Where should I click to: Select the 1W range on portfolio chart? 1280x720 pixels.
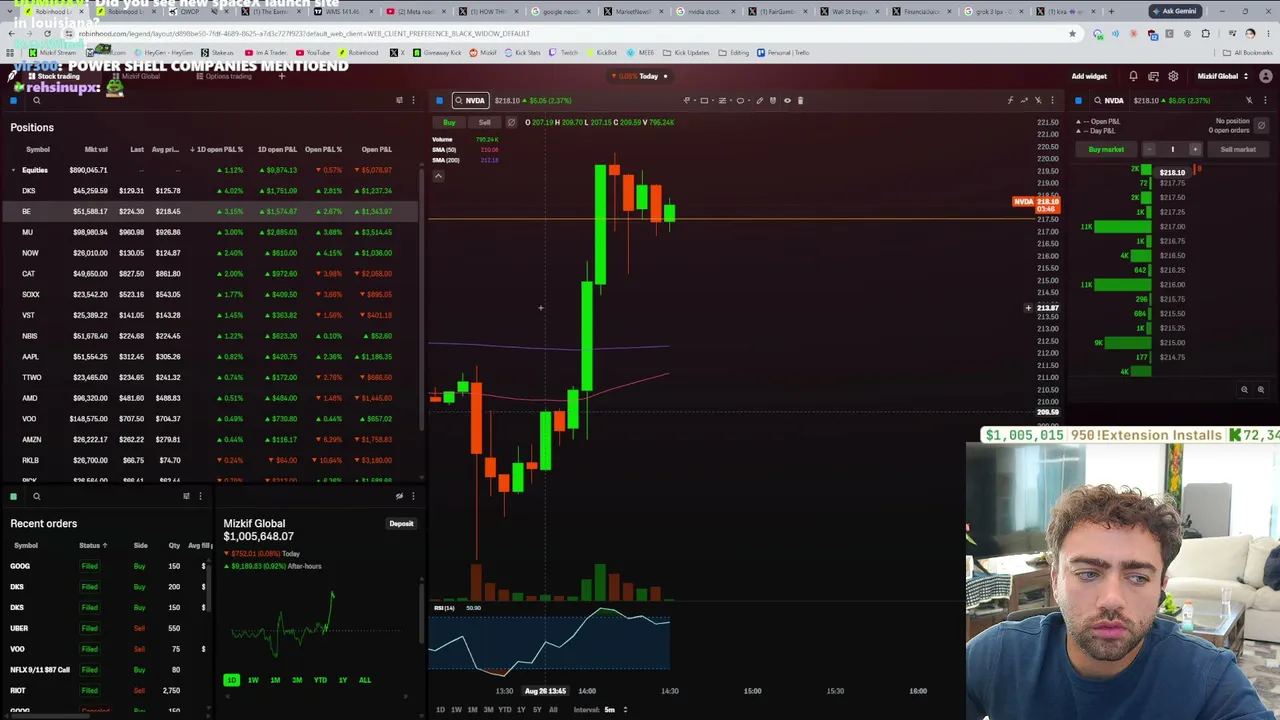(x=253, y=680)
